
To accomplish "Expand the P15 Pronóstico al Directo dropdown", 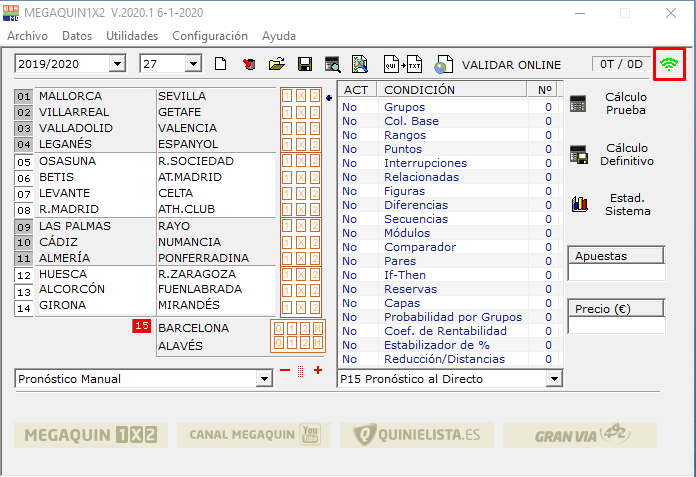I will click(554, 379).
